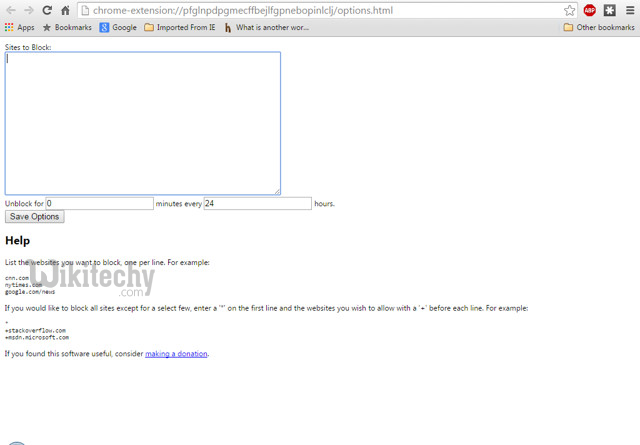Click the example text 'cnn.com'

point(17,278)
